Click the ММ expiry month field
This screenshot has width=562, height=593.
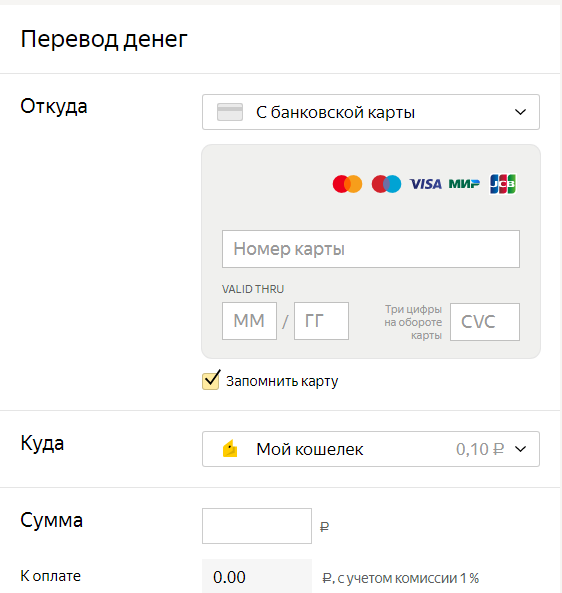249,321
